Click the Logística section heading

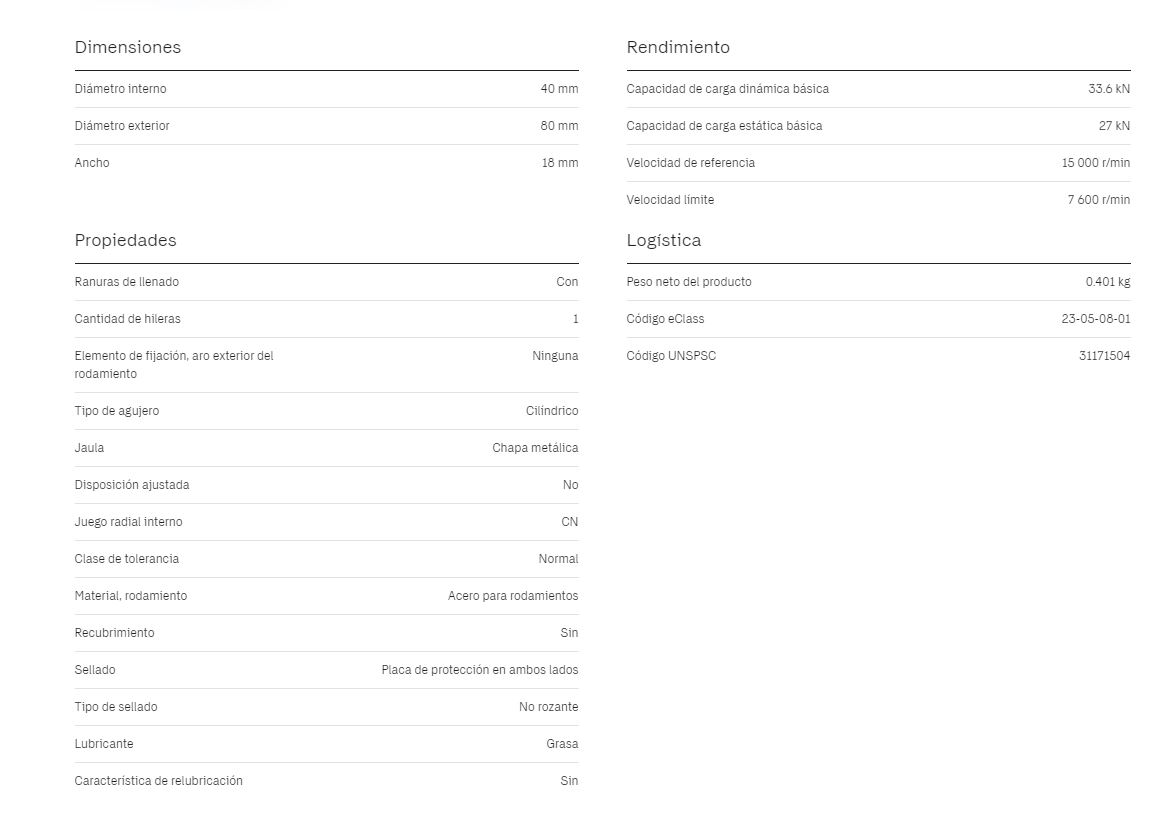(x=663, y=241)
